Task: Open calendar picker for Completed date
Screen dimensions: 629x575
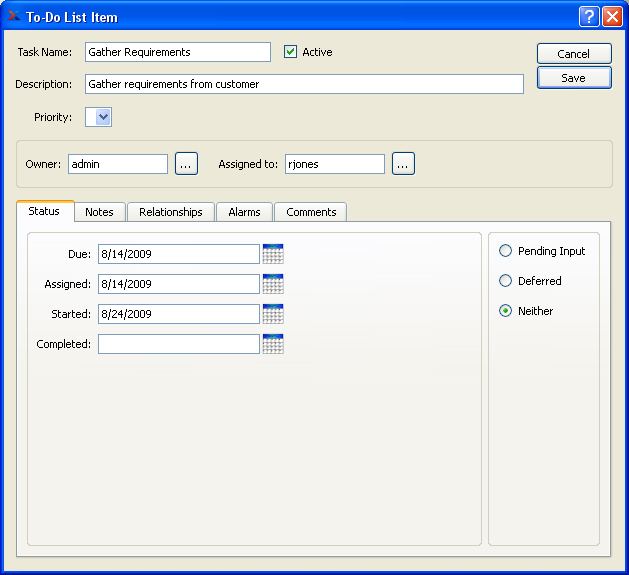Action: (273, 344)
